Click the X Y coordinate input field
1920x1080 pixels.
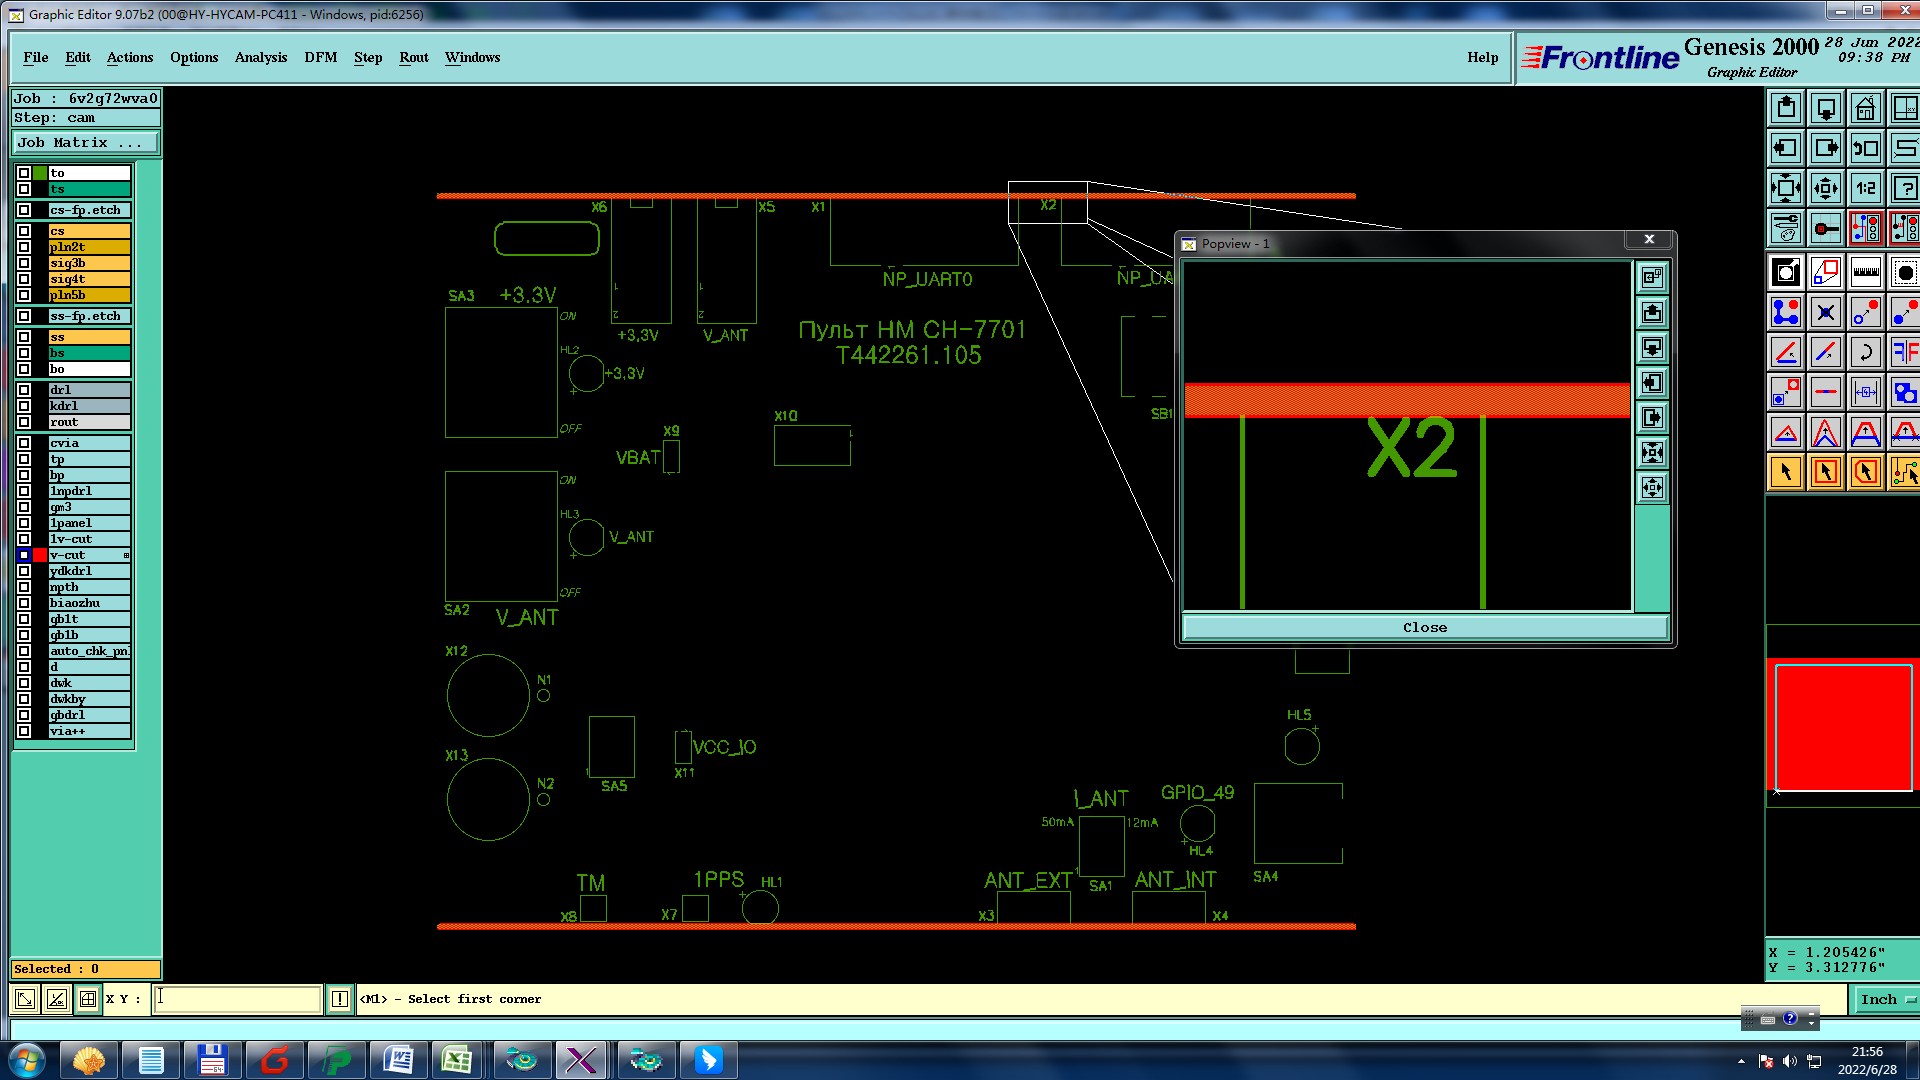coord(237,999)
